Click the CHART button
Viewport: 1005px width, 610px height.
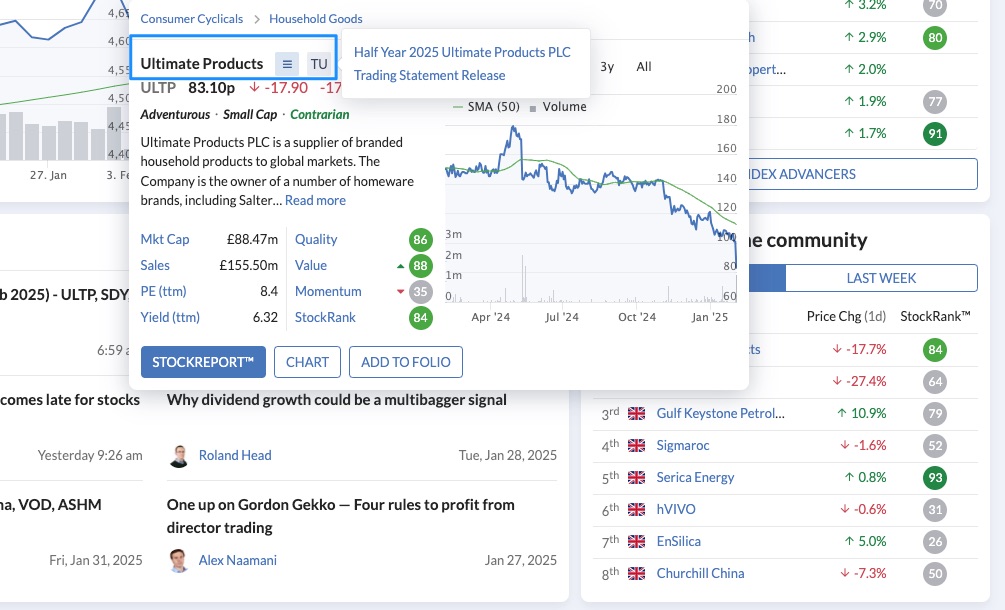click(x=308, y=362)
